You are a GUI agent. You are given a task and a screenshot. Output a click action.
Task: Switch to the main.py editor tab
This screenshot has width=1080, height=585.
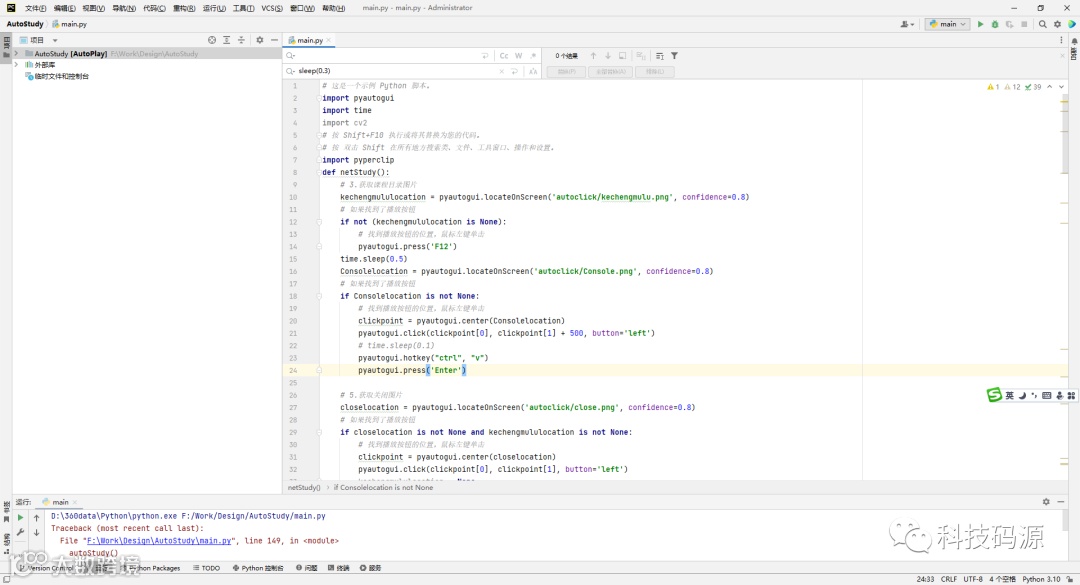click(x=310, y=40)
